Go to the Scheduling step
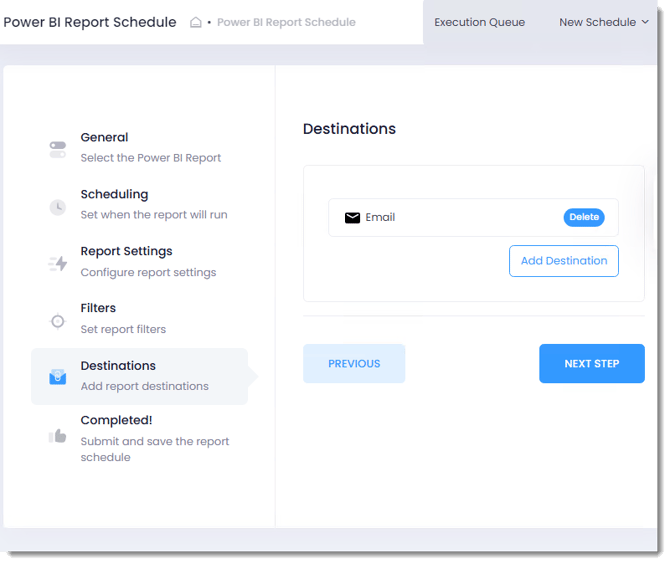The width and height of the screenshot is (670, 564). tap(114, 195)
